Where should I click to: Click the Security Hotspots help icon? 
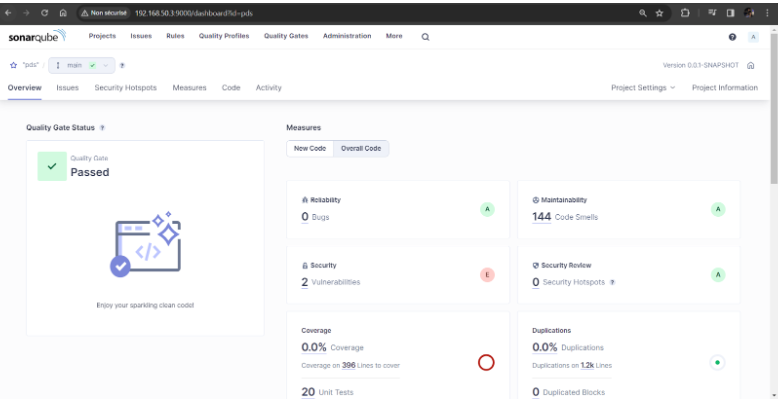click(x=612, y=282)
